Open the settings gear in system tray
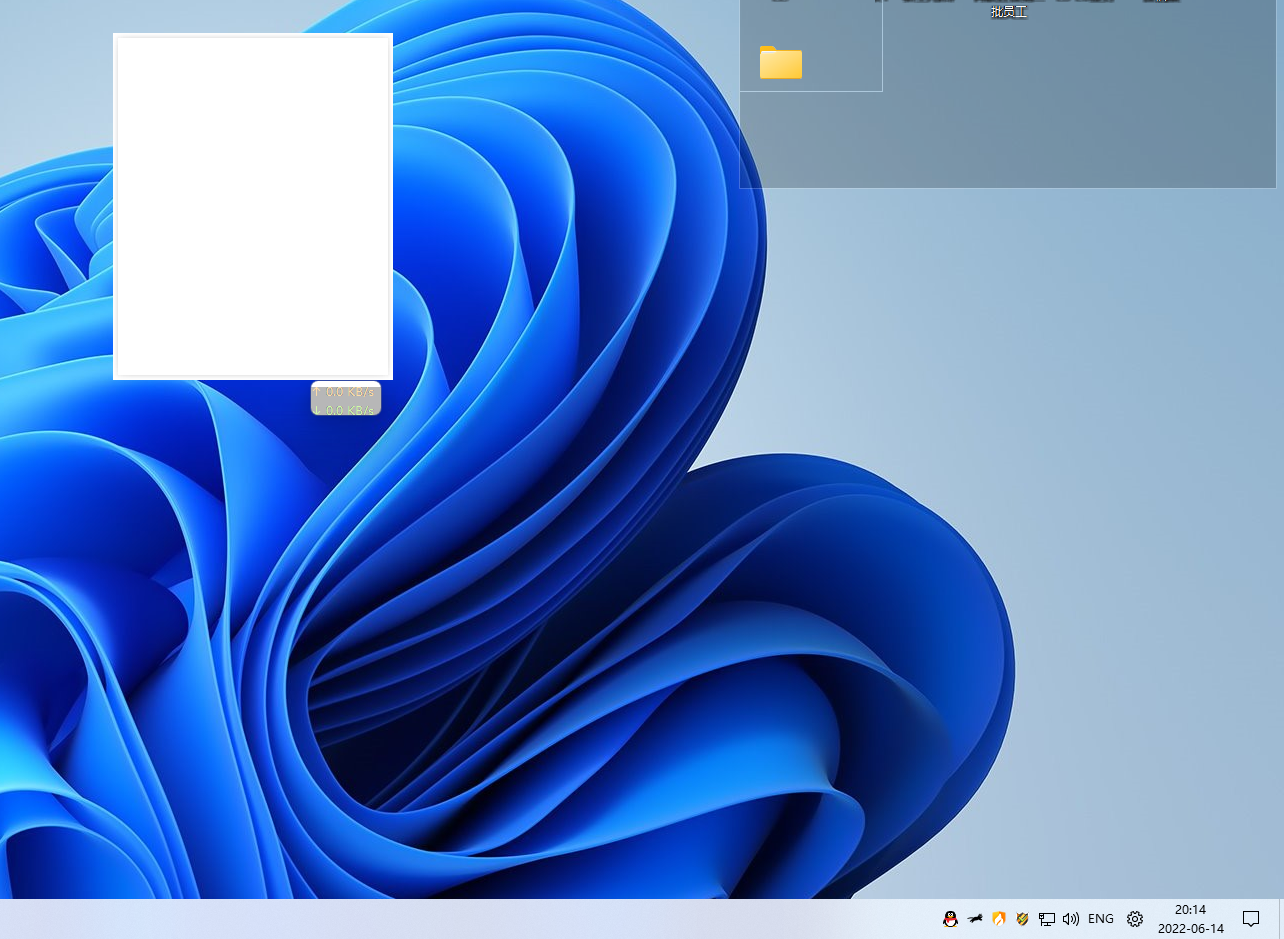This screenshot has width=1284, height=939. pos(1135,918)
